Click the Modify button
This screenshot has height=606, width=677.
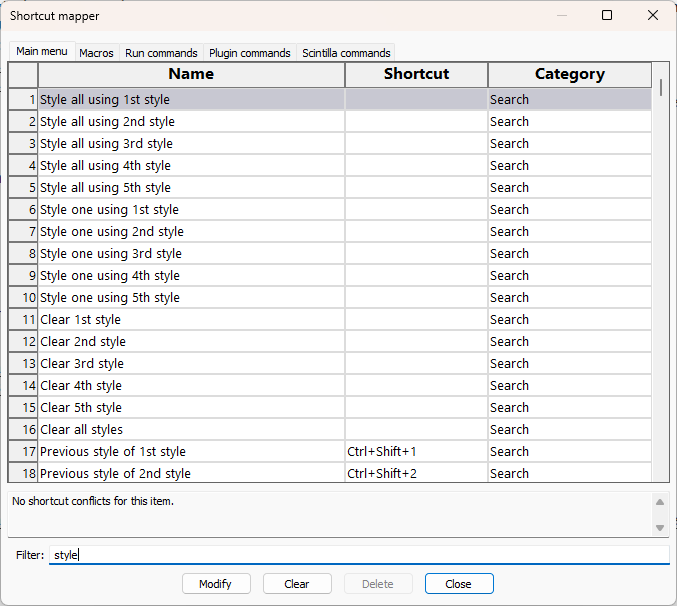click(216, 584)
